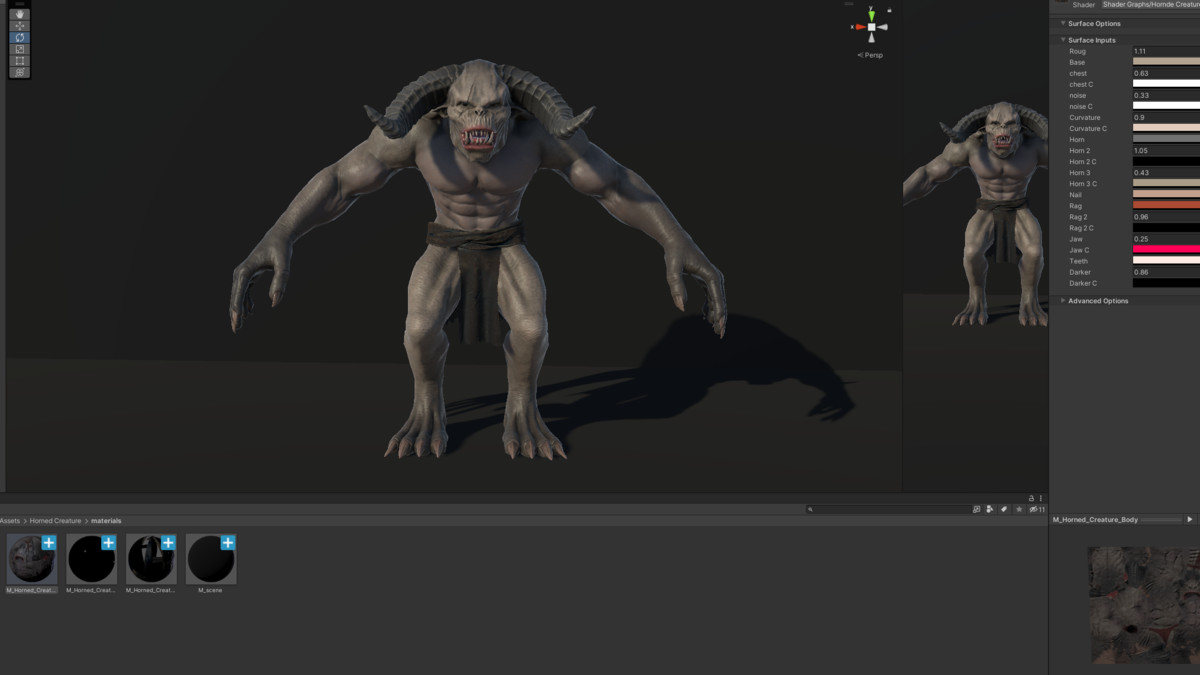Open search in scope picker icon
This screenshot has width=1200, height=675.
(977, 509)
